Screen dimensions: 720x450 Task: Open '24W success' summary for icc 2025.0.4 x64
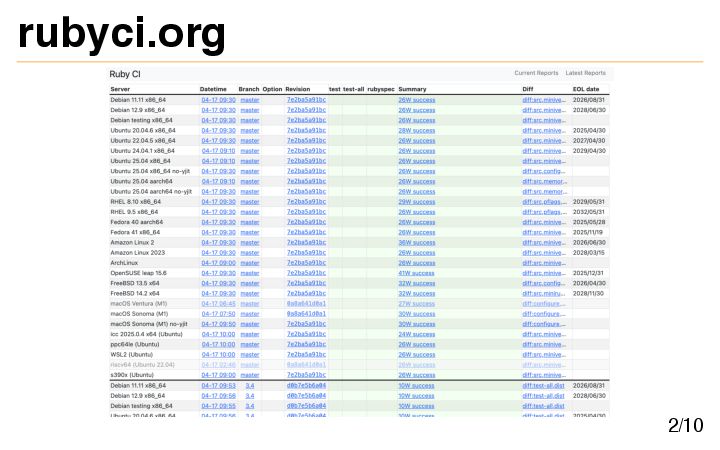pyautogui.click(x=416, y=334)
